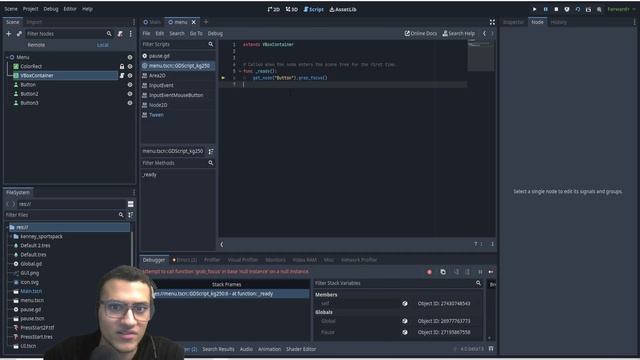Open the Help menu
This screenshot has width=640, height=360.
(87, 9)
